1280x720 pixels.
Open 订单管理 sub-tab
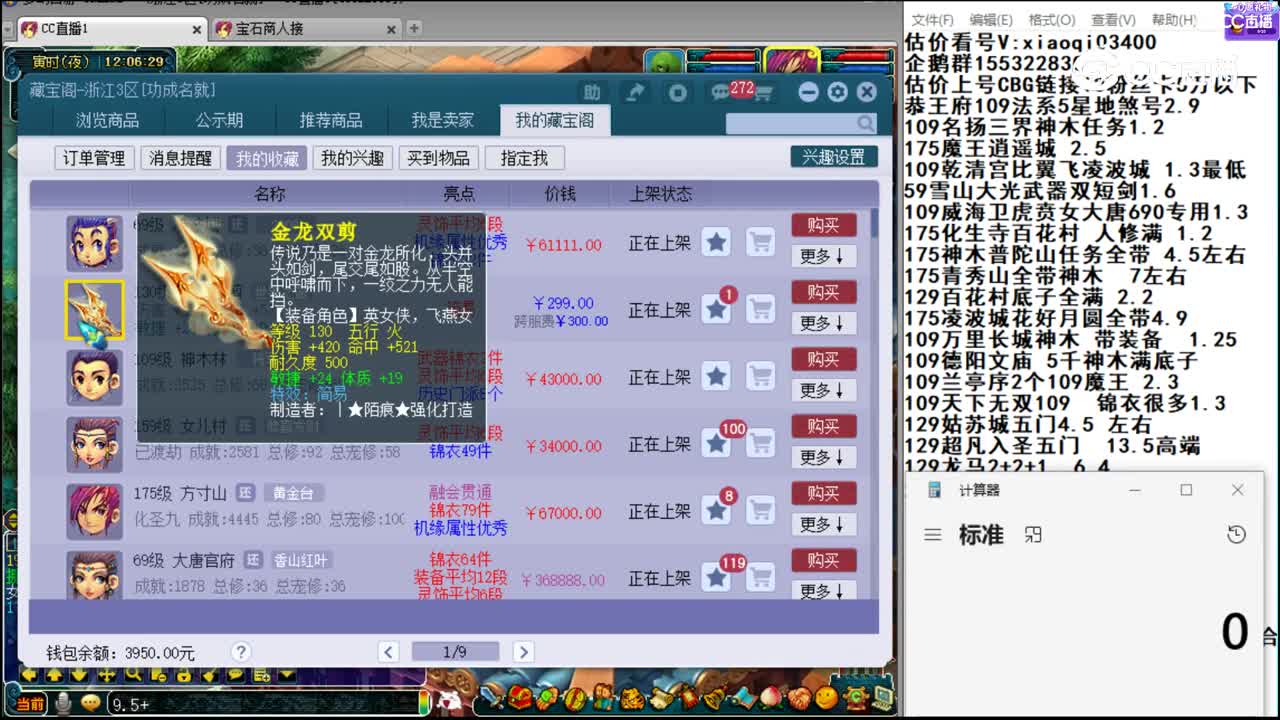(94, 158)
